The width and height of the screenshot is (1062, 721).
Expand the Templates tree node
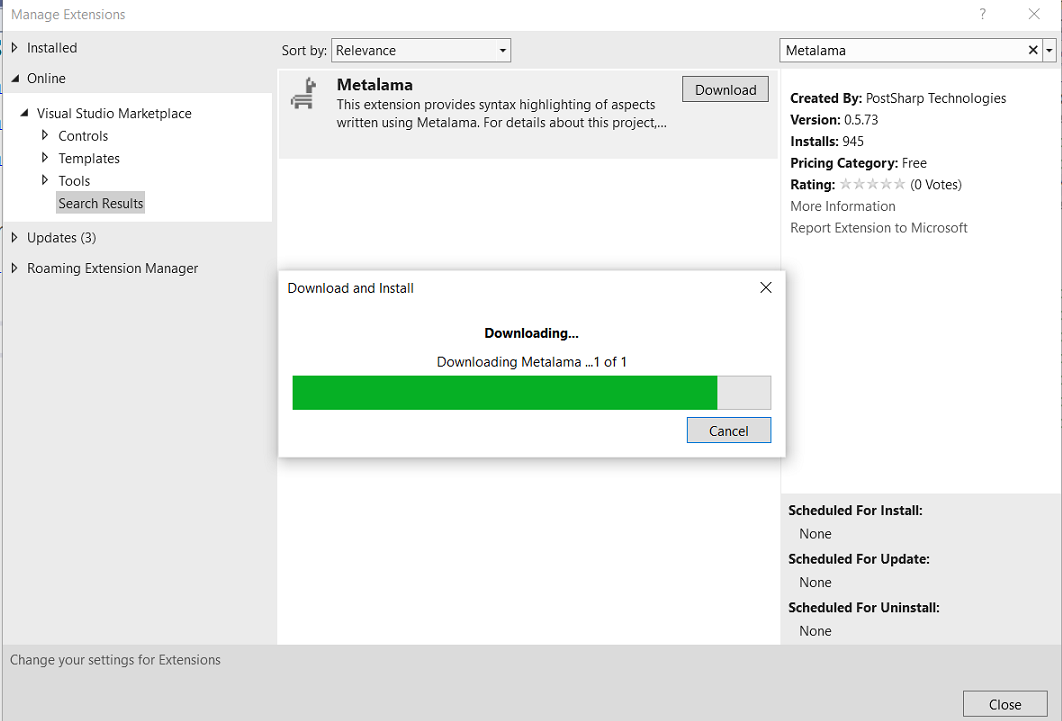[x=45, y=158]
